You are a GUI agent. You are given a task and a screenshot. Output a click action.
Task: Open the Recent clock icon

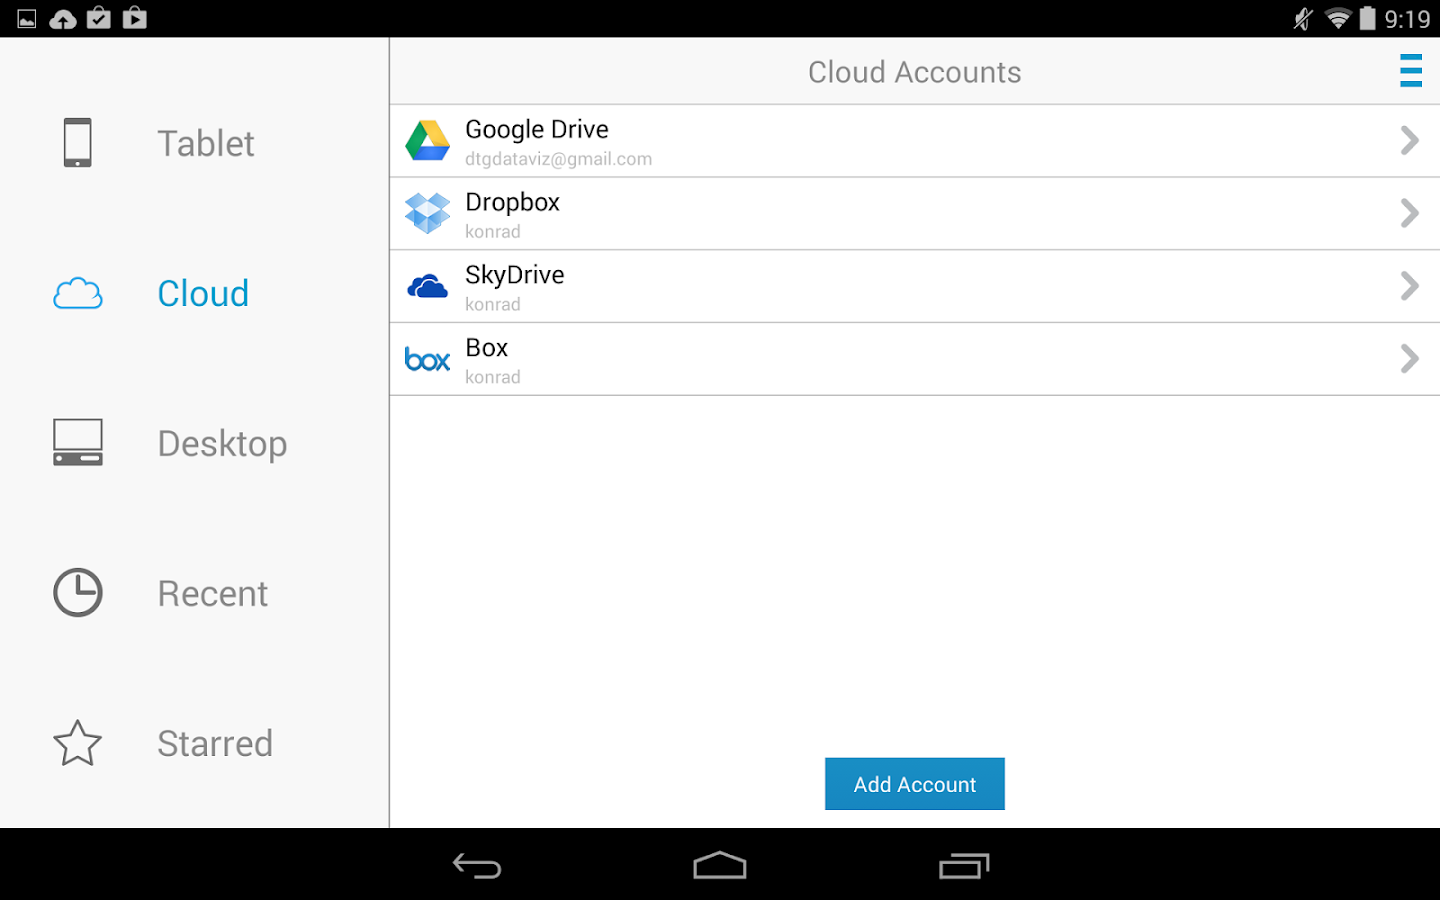(x=77, y=593)
